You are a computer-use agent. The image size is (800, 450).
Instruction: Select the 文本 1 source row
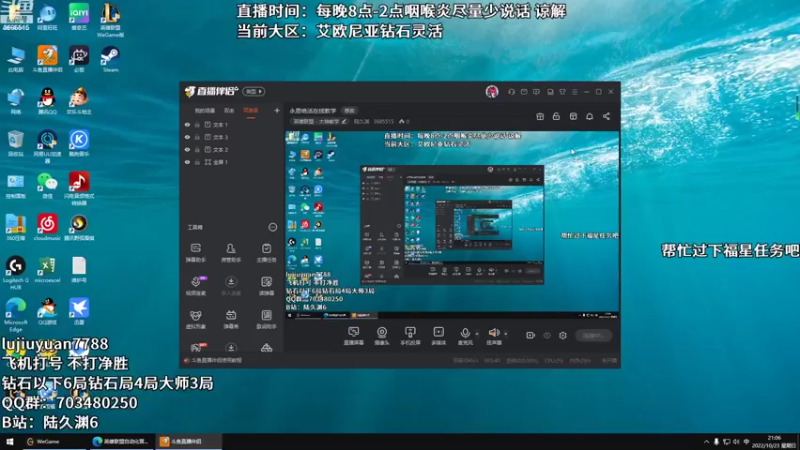[232, 124]
